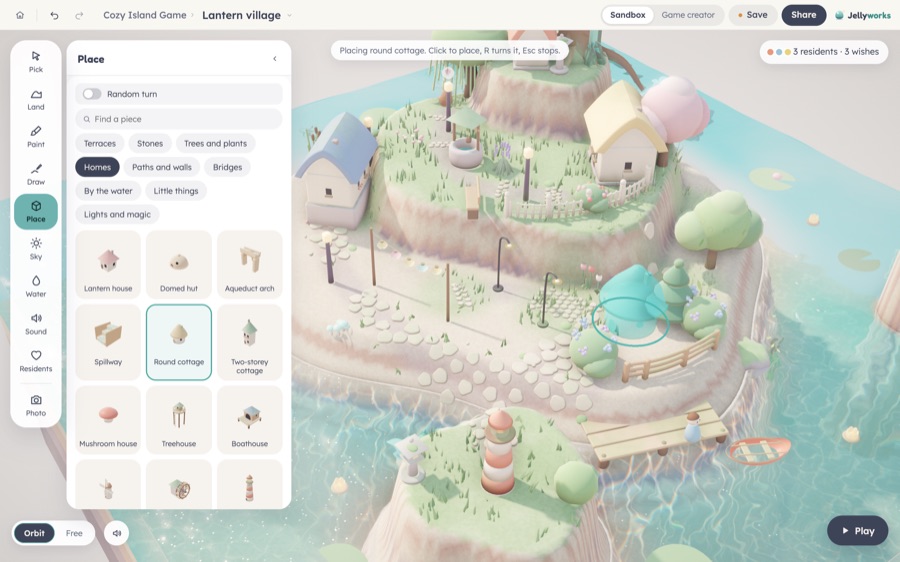Open Cozy Island Game breadcrumb
900x562 pixels.
pyautogui.click(x=145, y=15)
